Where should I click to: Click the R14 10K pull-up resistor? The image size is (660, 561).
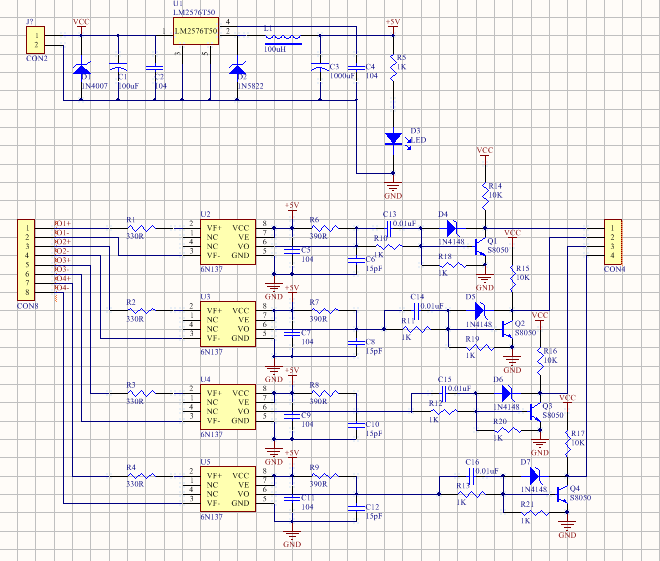point(485,196)
